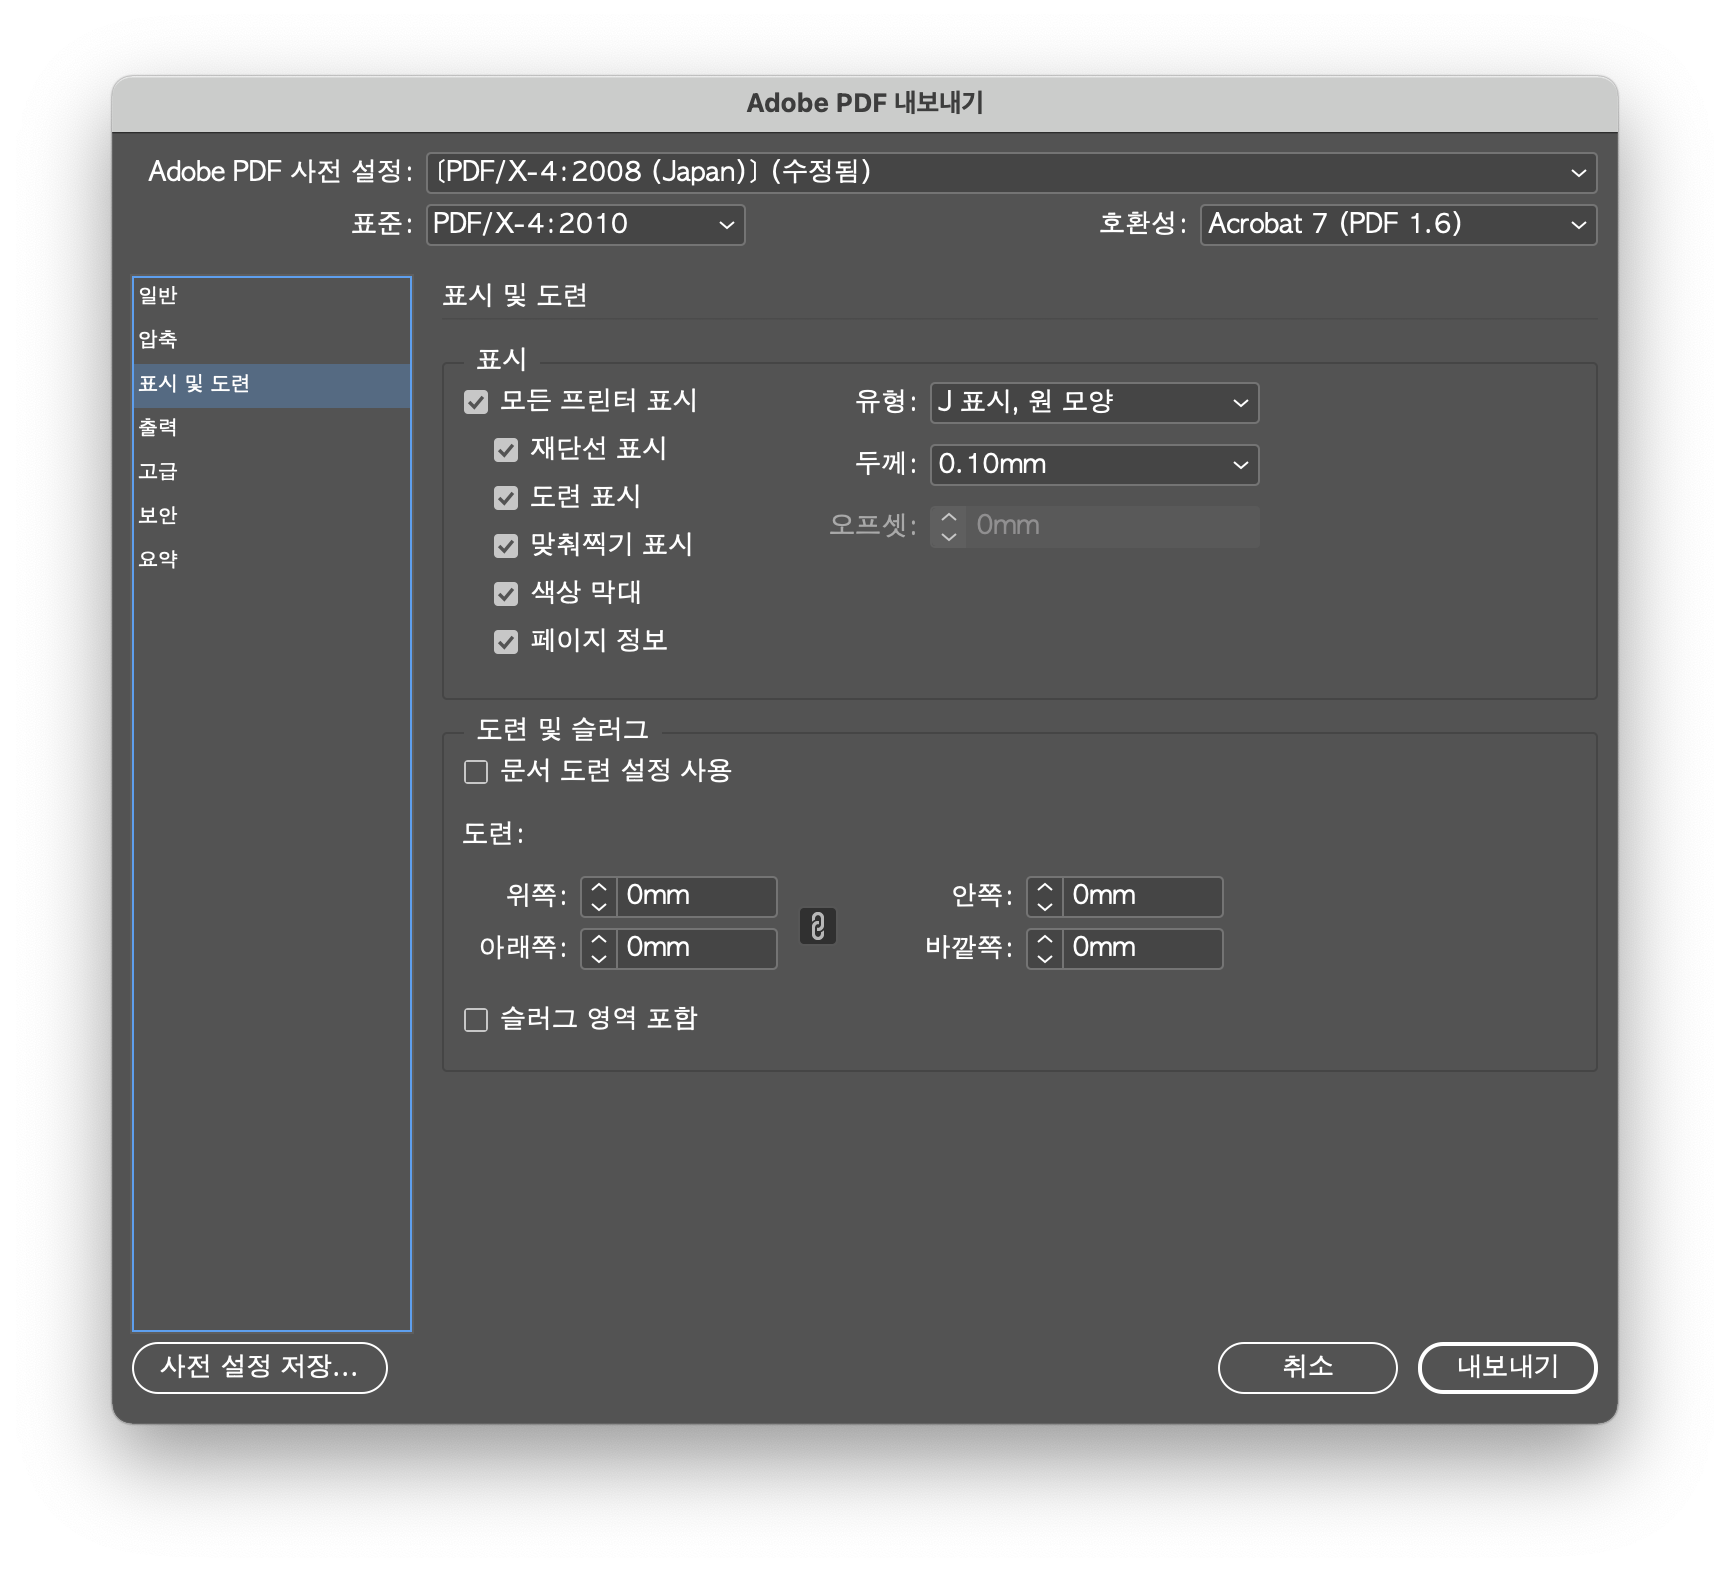Decrease 아래쪽 bleed with stepper down arrow
Screen dimensions: 1730x1572
click(x=599, y=958)
